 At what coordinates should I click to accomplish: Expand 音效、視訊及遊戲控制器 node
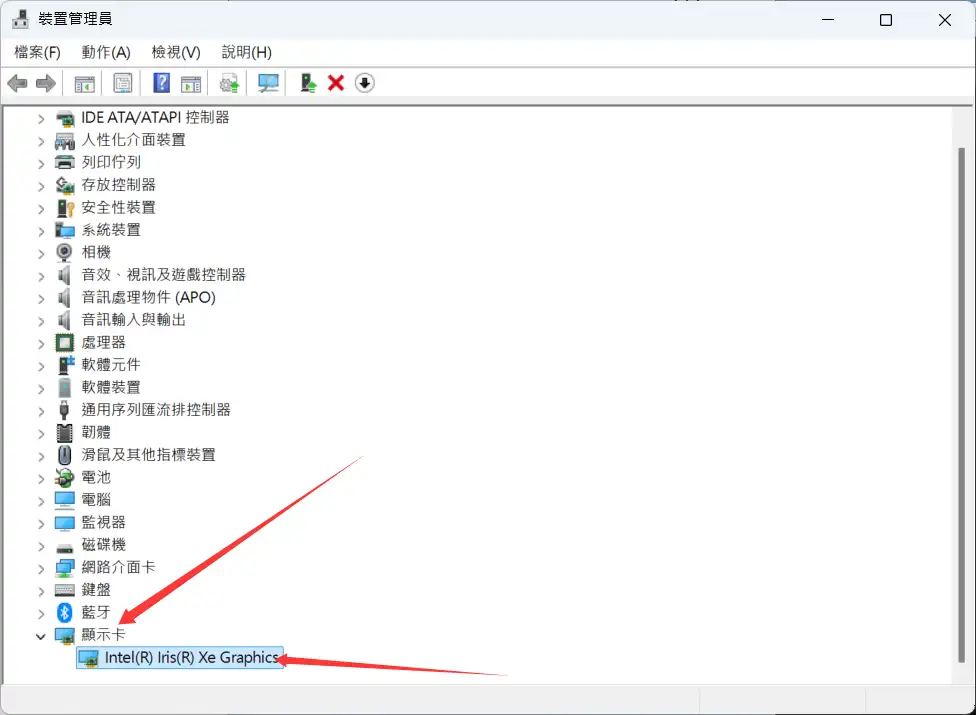tap(41, 276)
